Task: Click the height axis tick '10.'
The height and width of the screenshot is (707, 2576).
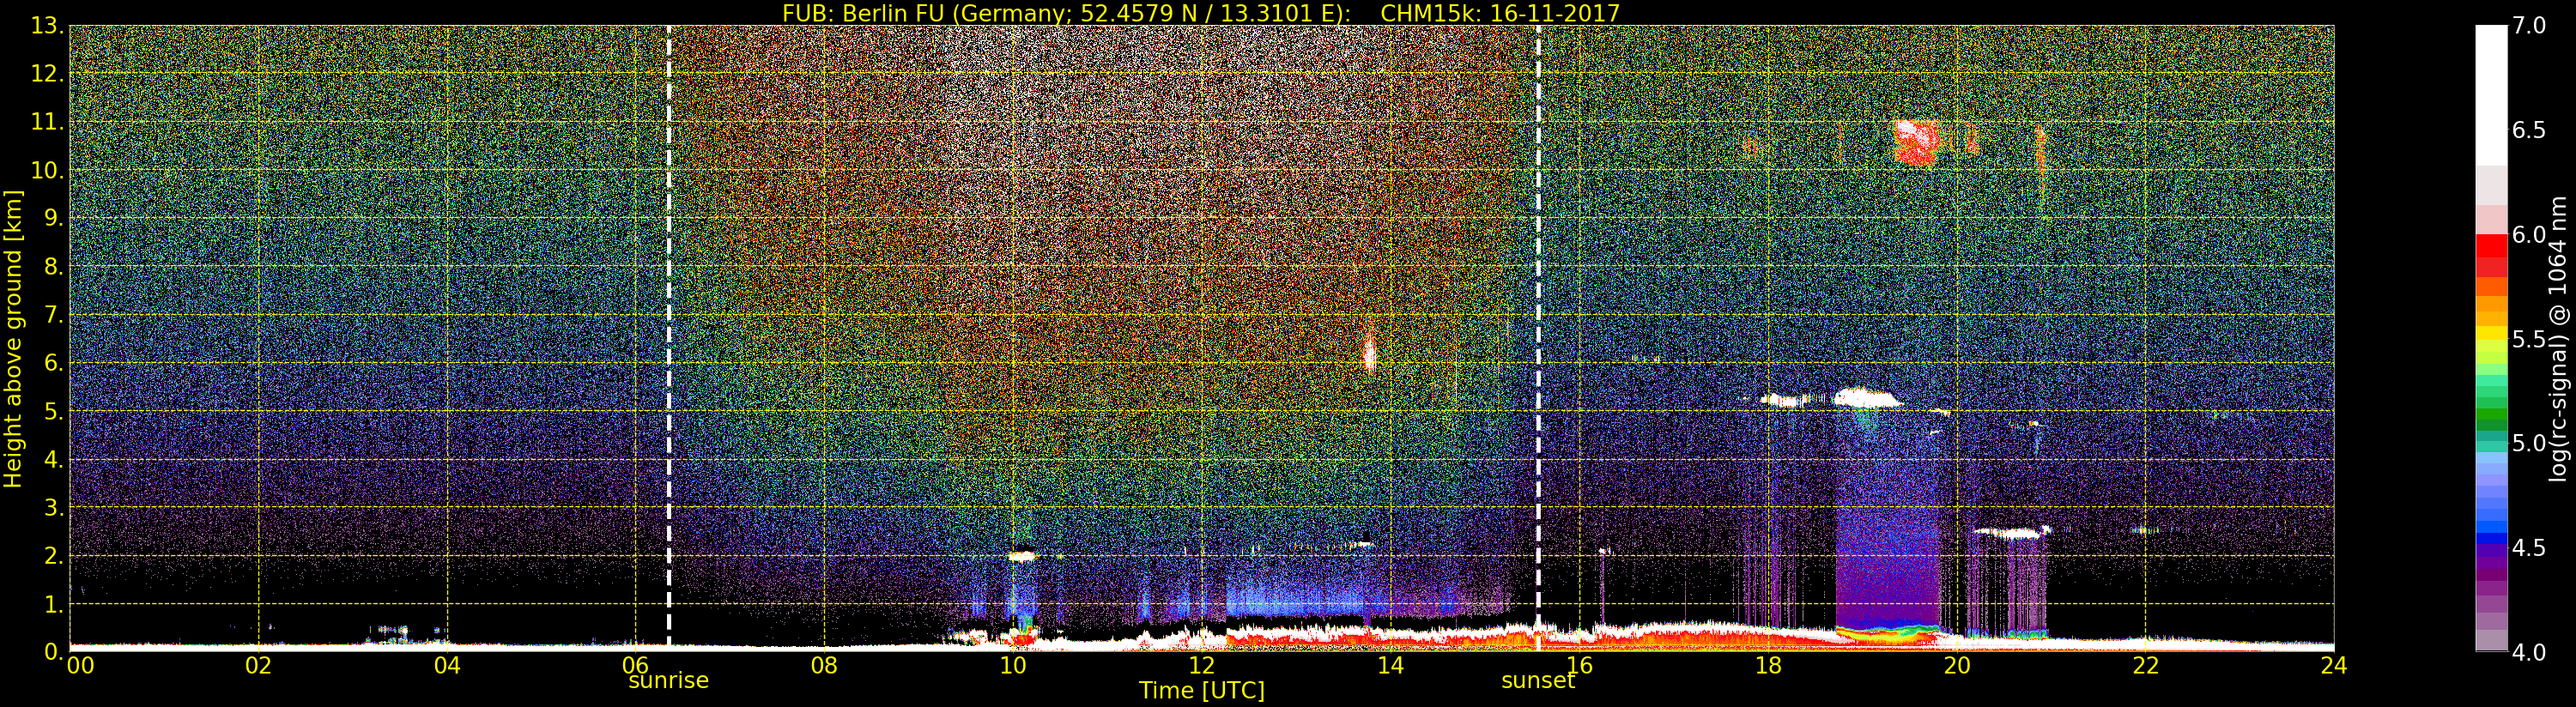Action: [x=47, y=170]
